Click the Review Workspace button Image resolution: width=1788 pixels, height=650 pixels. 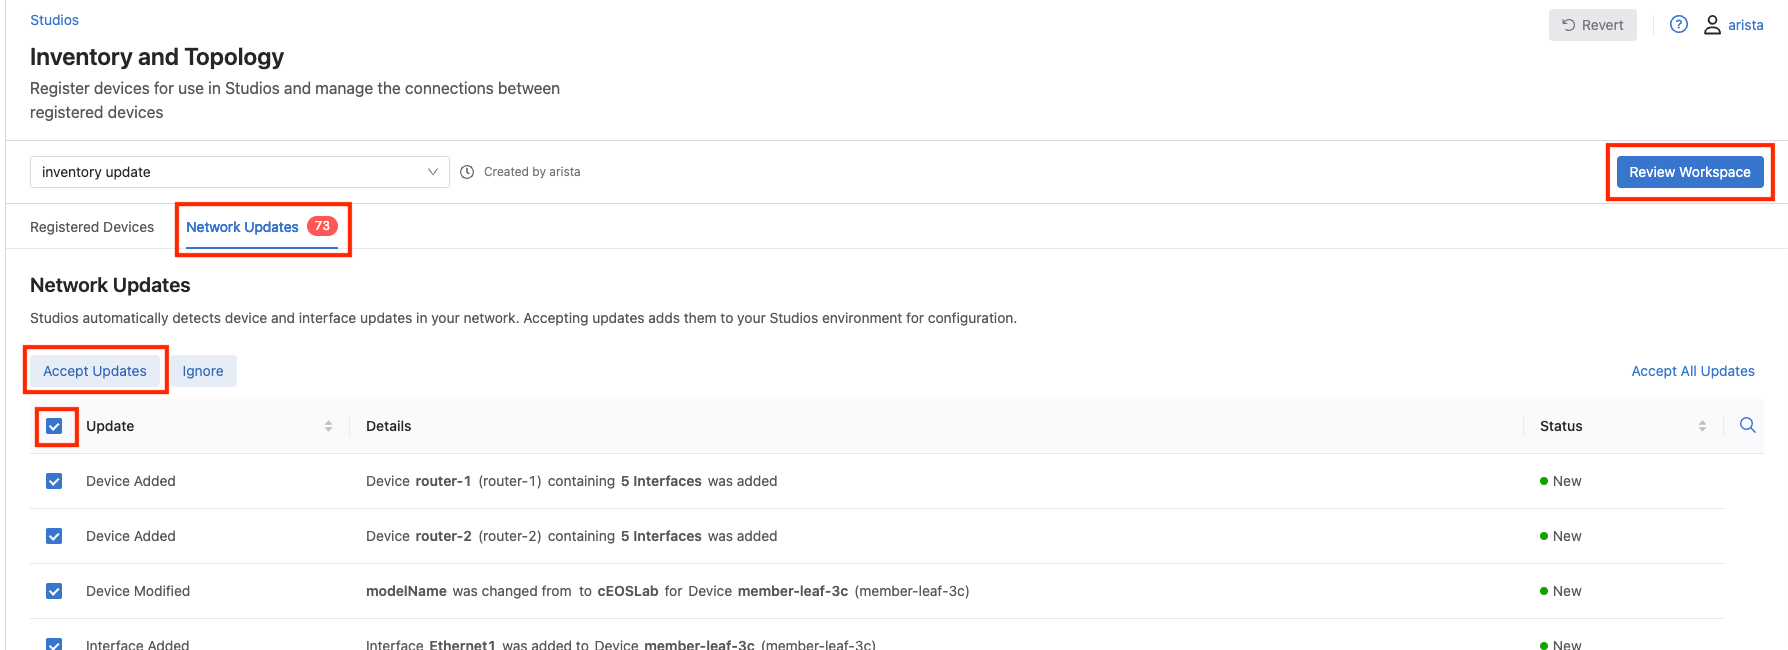1689,172
